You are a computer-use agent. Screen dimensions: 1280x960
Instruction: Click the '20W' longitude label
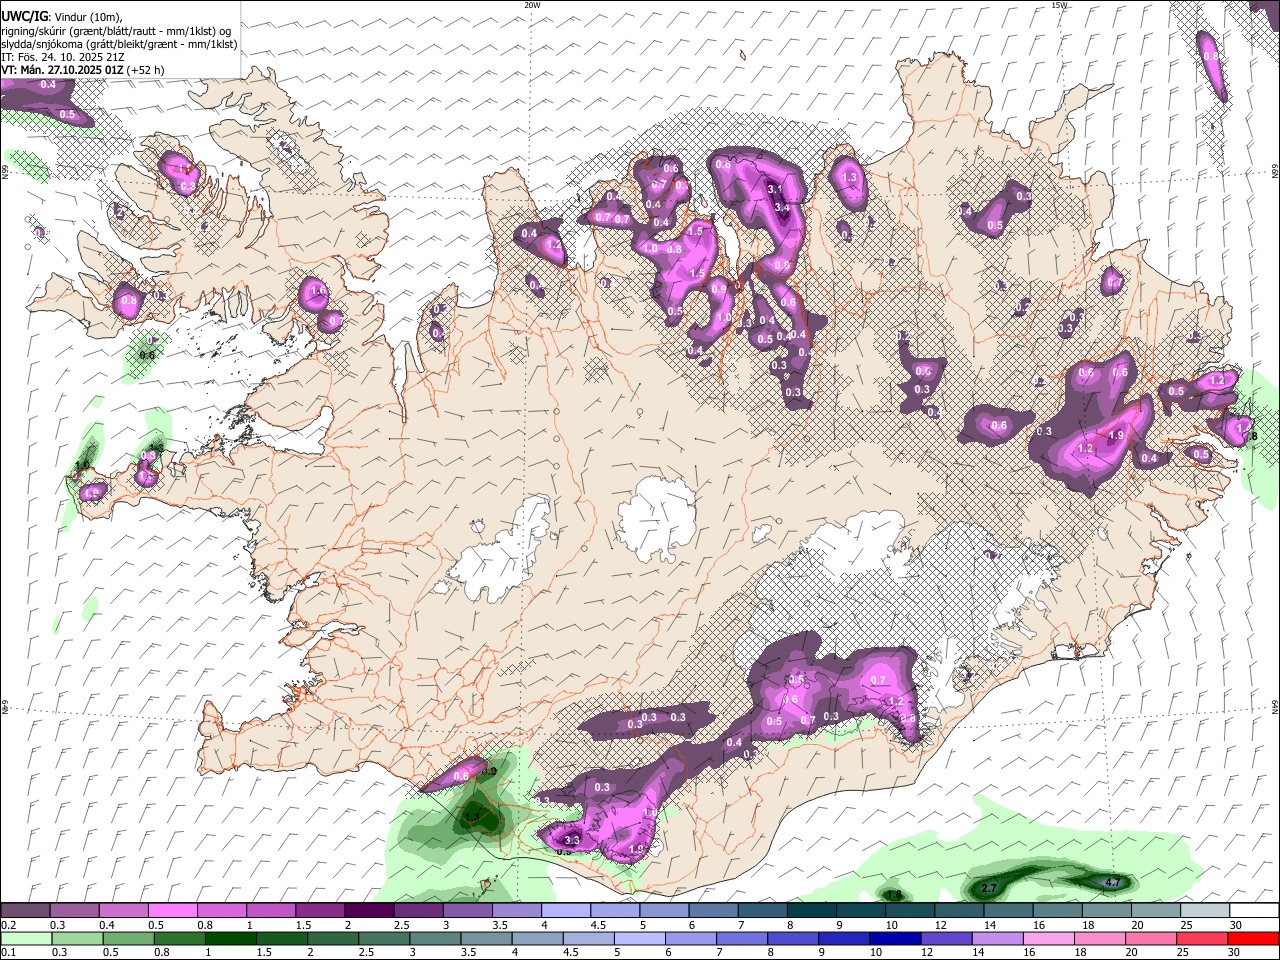point(532,5)
